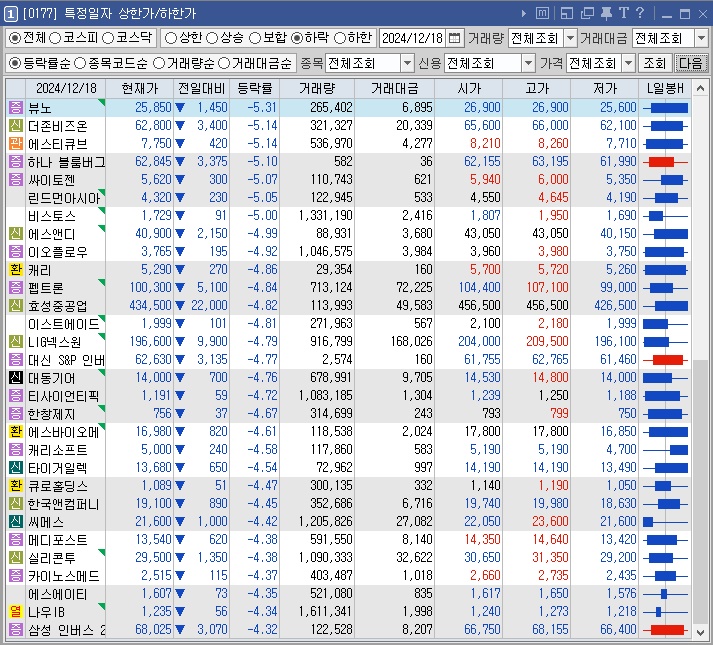This screenshot has height=645, width=713.
Task: Select the 더존비즈온 stock row name
Action: click(57, 126)
